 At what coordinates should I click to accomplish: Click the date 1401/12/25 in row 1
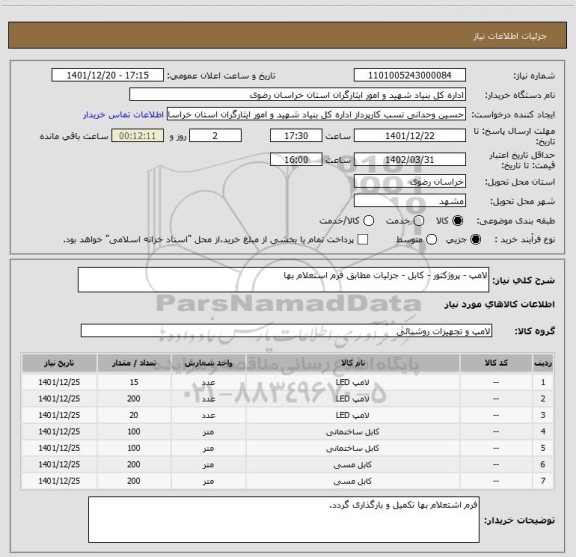pos(59,382)
